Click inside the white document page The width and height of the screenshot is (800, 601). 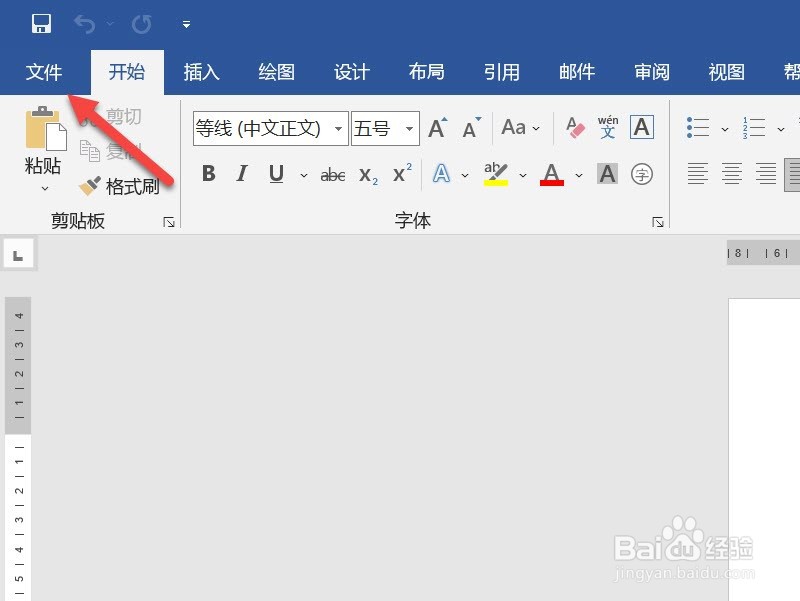pyautogui.click(x=764, y=449)
